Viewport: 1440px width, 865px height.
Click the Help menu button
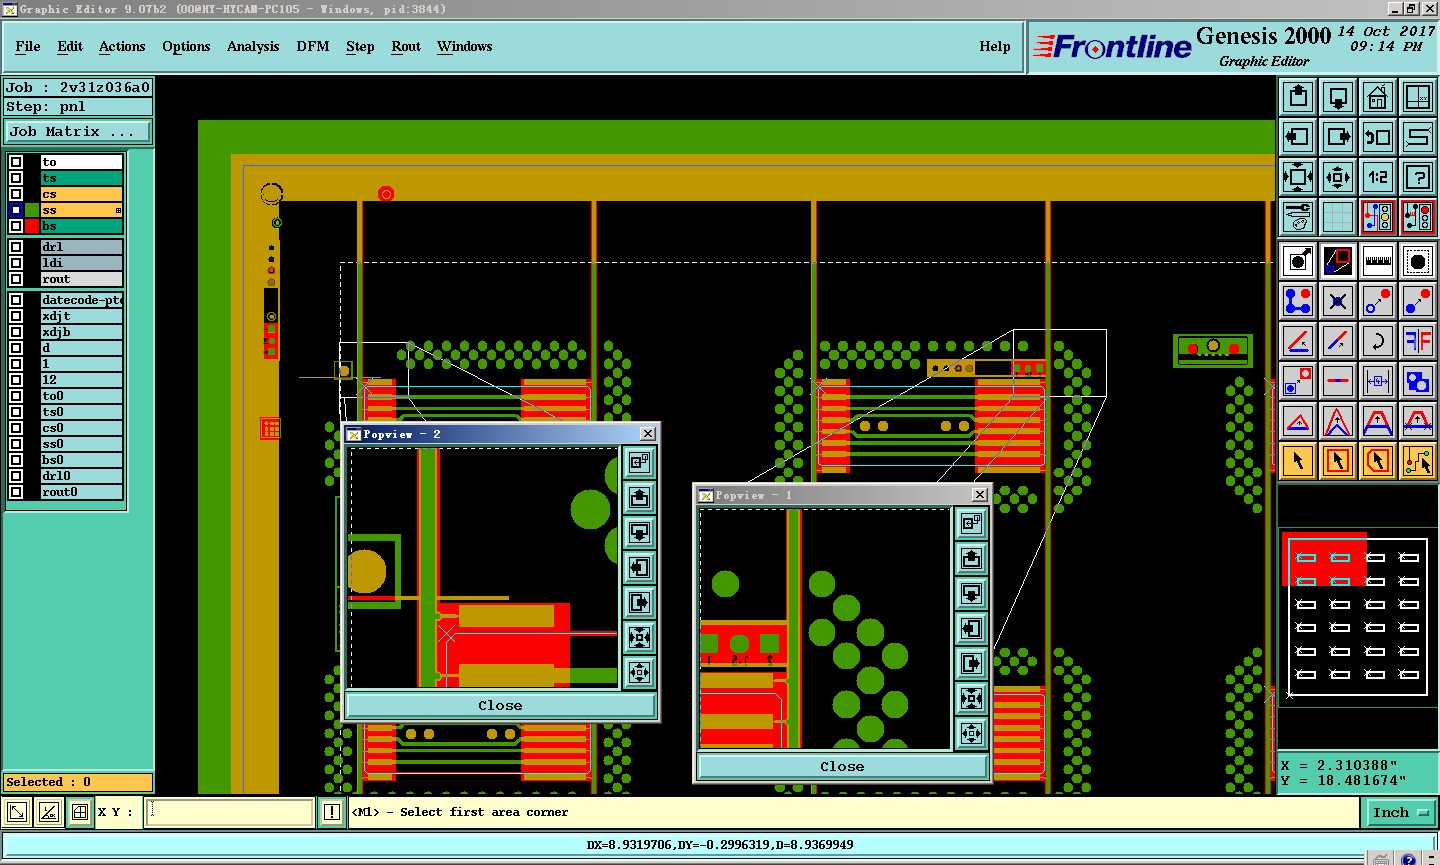point(995,46)
